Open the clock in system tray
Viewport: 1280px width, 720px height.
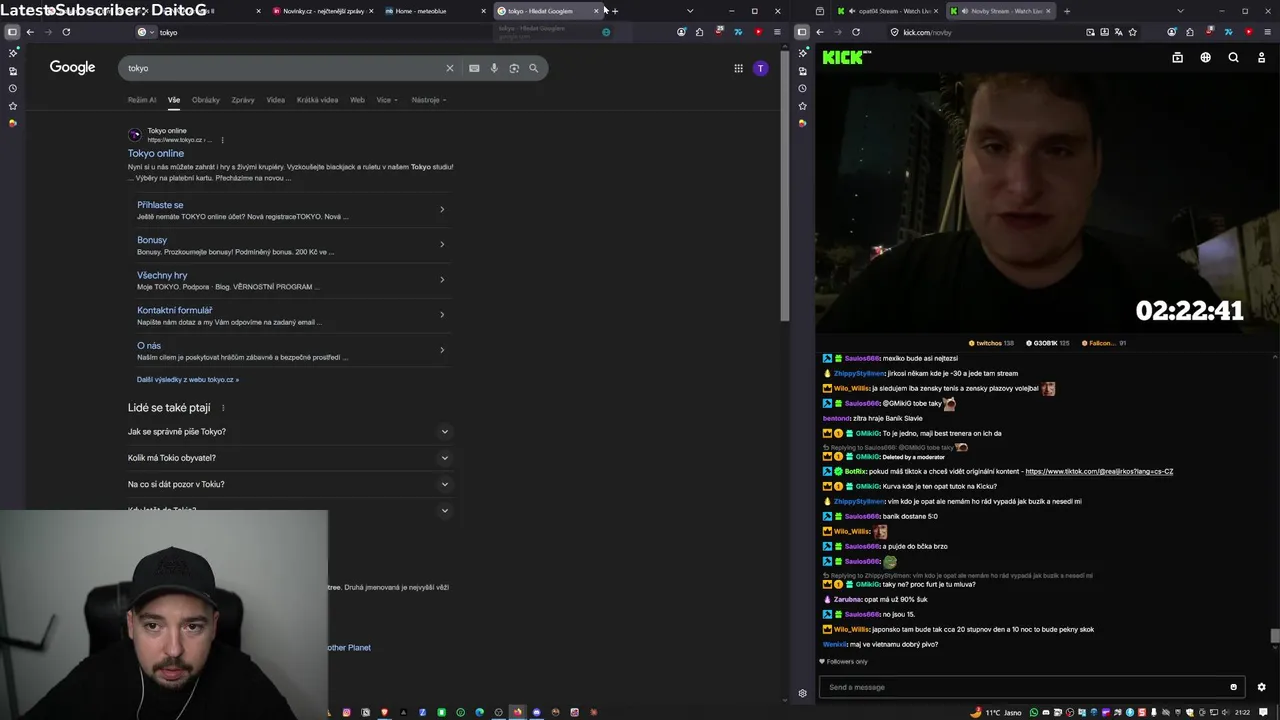coord(1242,712)
